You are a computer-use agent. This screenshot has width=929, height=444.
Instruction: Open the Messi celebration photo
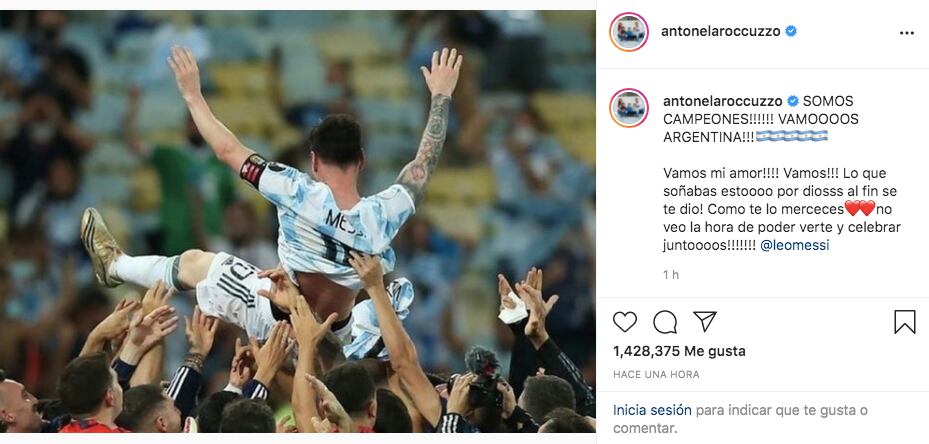297,221
